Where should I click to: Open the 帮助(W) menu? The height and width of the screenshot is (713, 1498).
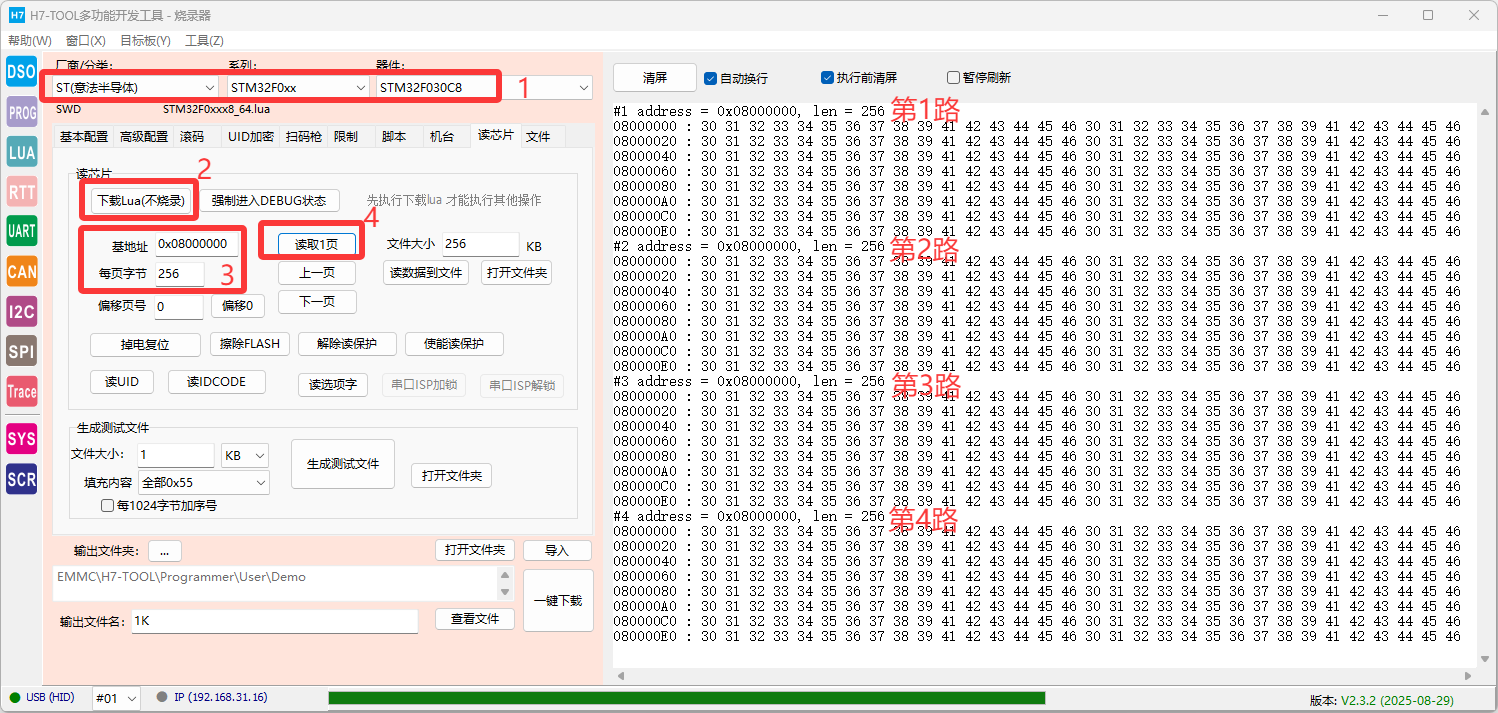coord(30,41)
